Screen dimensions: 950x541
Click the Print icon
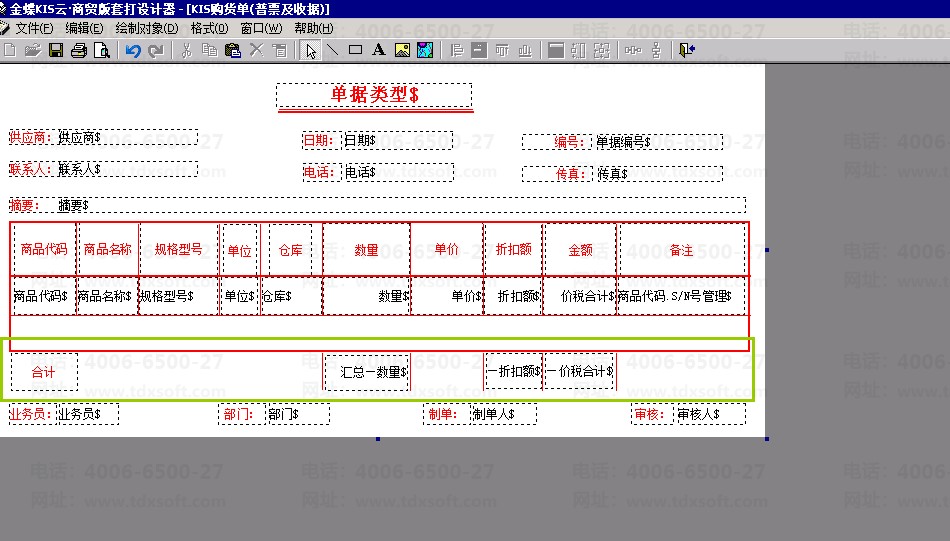pos(79,50)
